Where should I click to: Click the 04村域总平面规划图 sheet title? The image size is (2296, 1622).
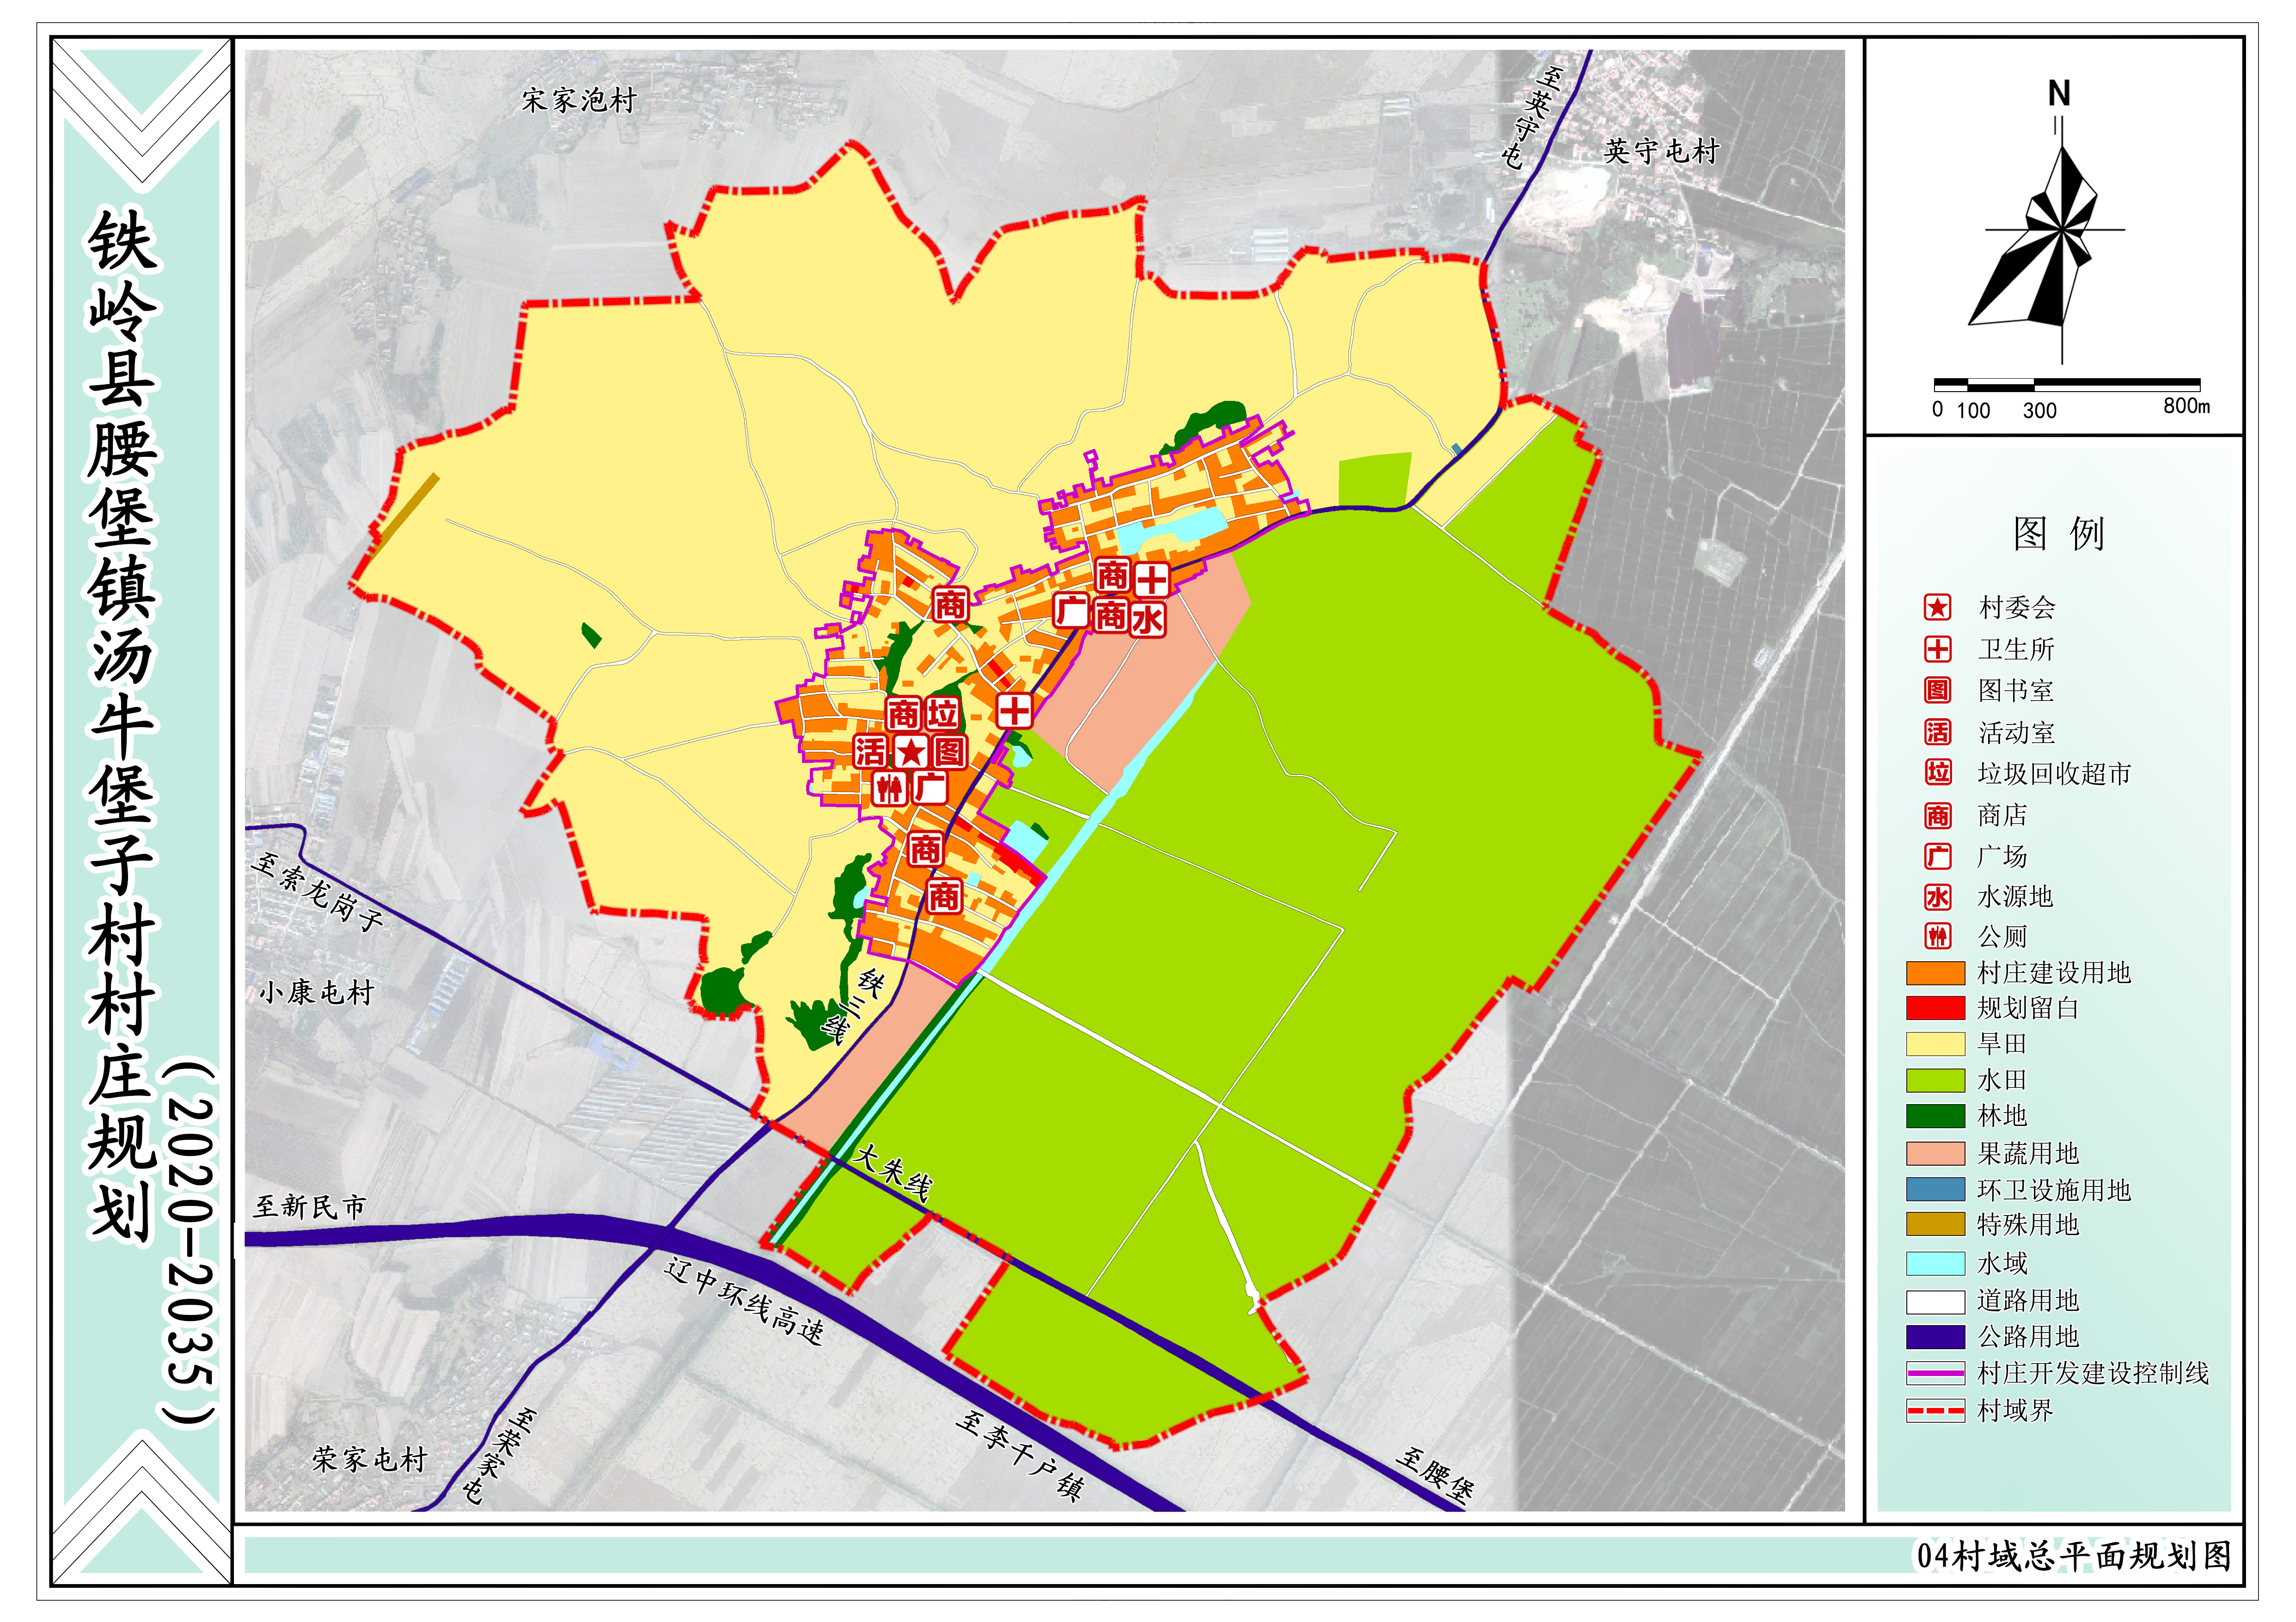point(2073,1555)
